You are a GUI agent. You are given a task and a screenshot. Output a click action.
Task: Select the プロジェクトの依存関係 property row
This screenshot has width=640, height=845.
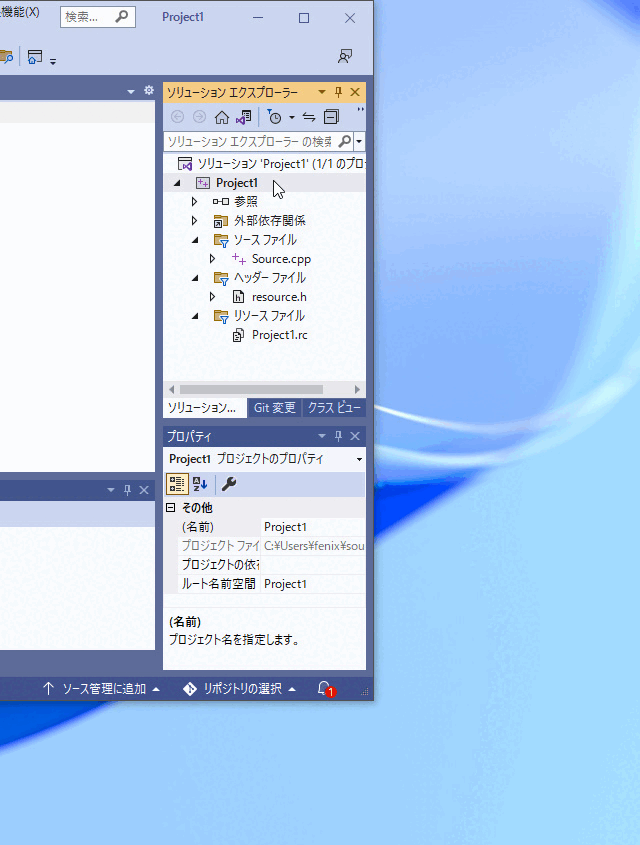[272, 565]
